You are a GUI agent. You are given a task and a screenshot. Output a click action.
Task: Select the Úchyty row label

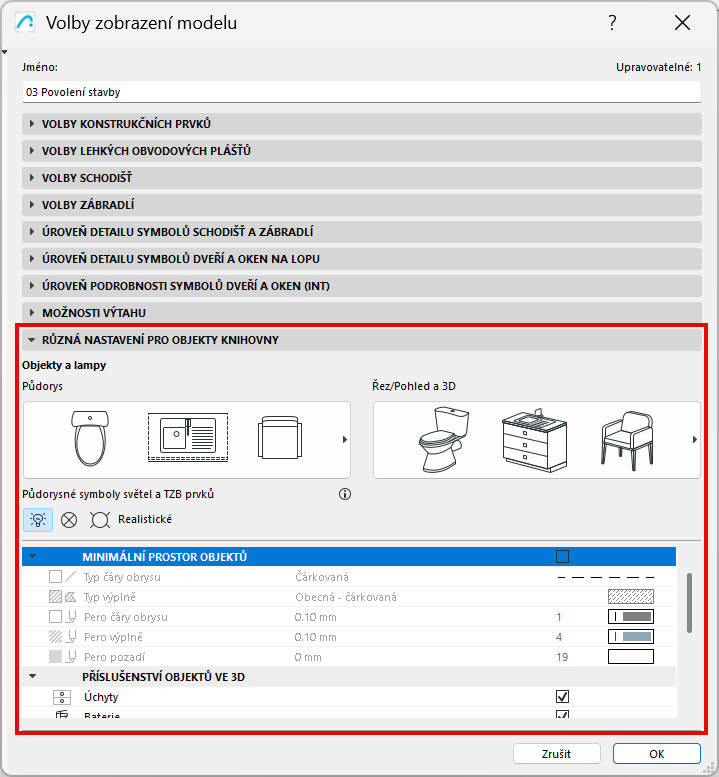(x=101, y=697)
